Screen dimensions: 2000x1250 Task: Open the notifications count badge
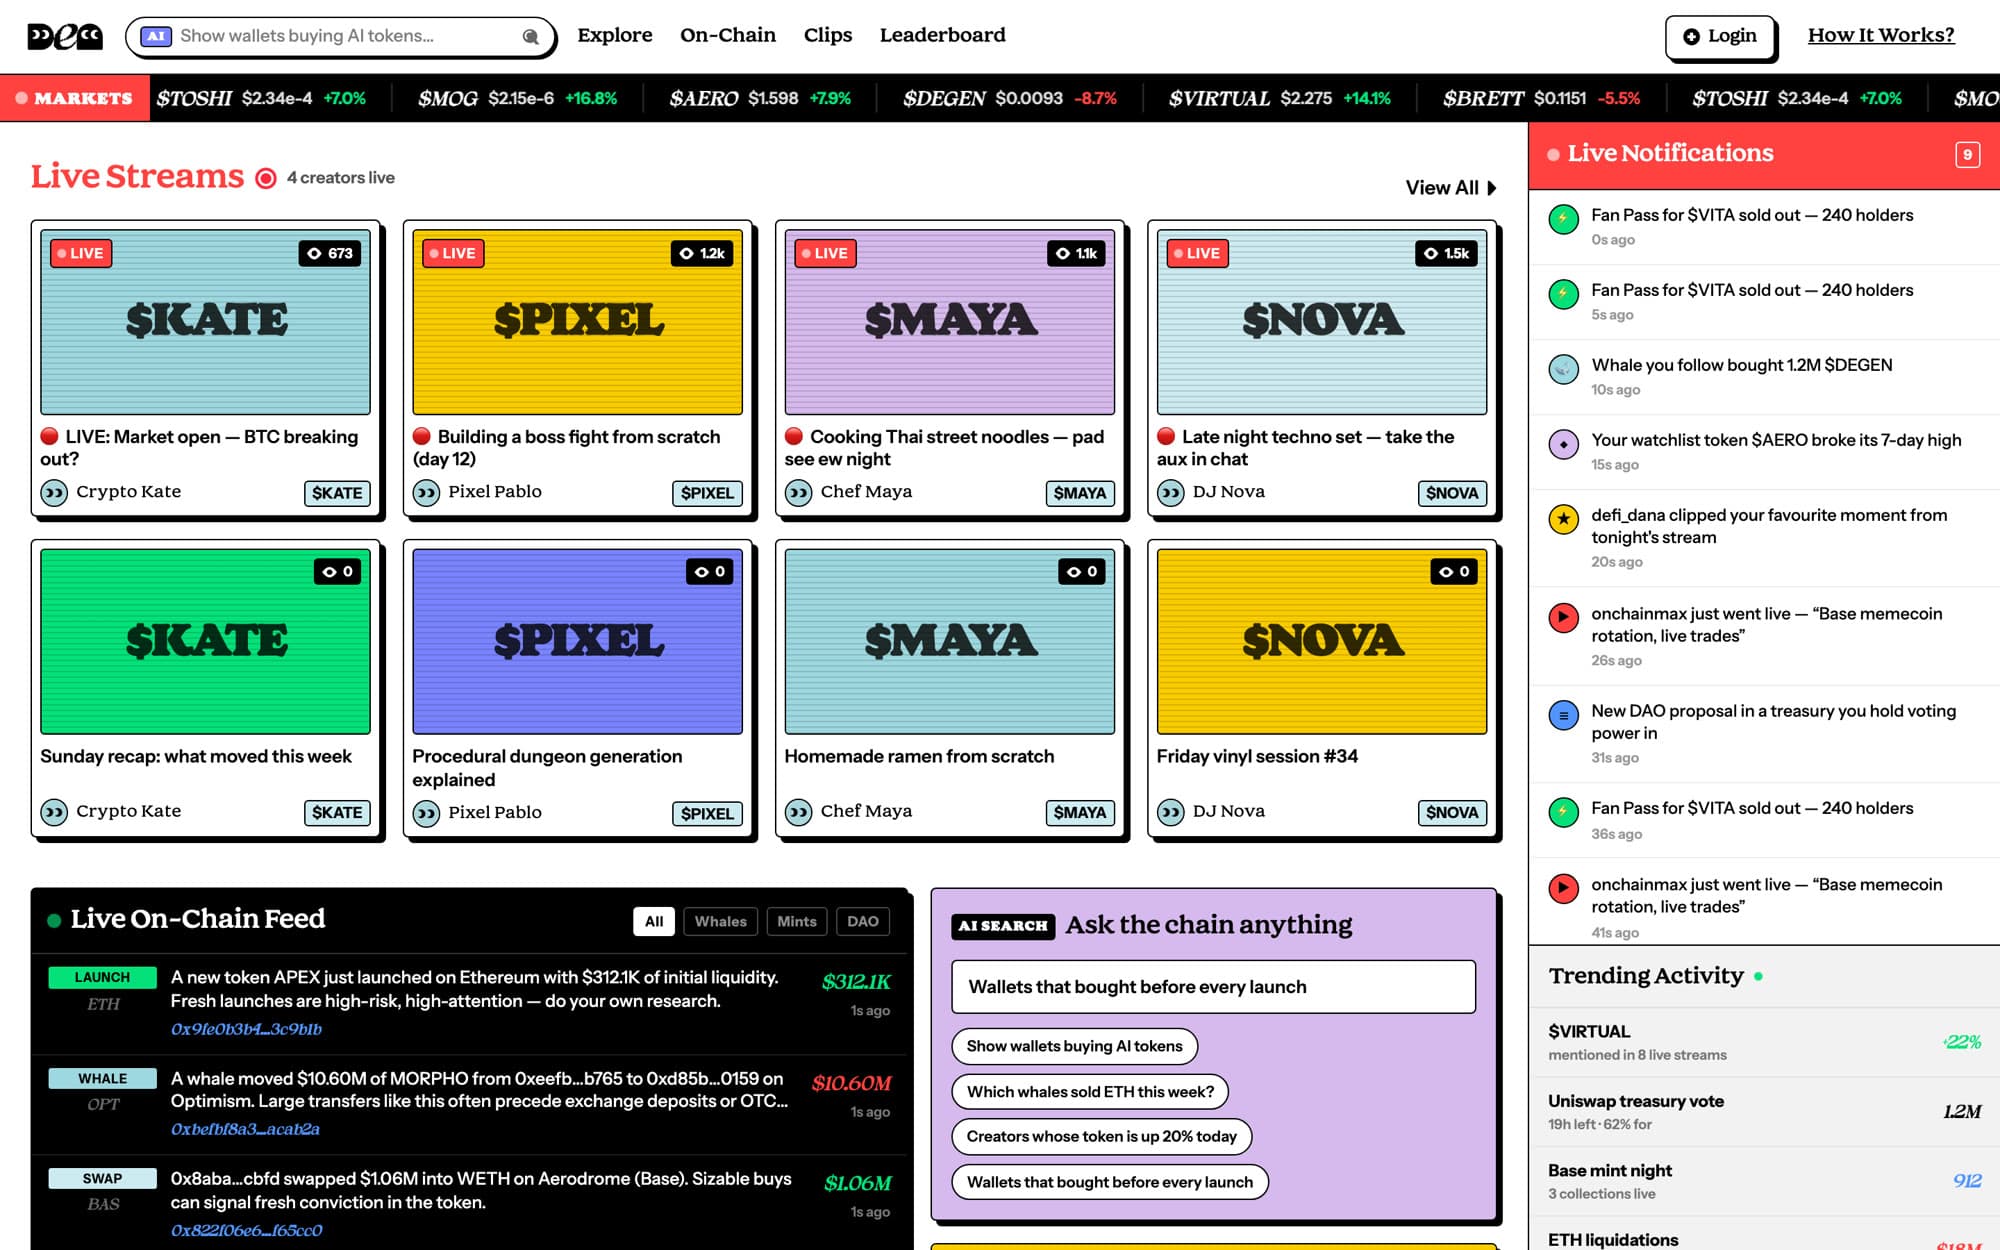pyautogui.click(x=1967, y=154)
